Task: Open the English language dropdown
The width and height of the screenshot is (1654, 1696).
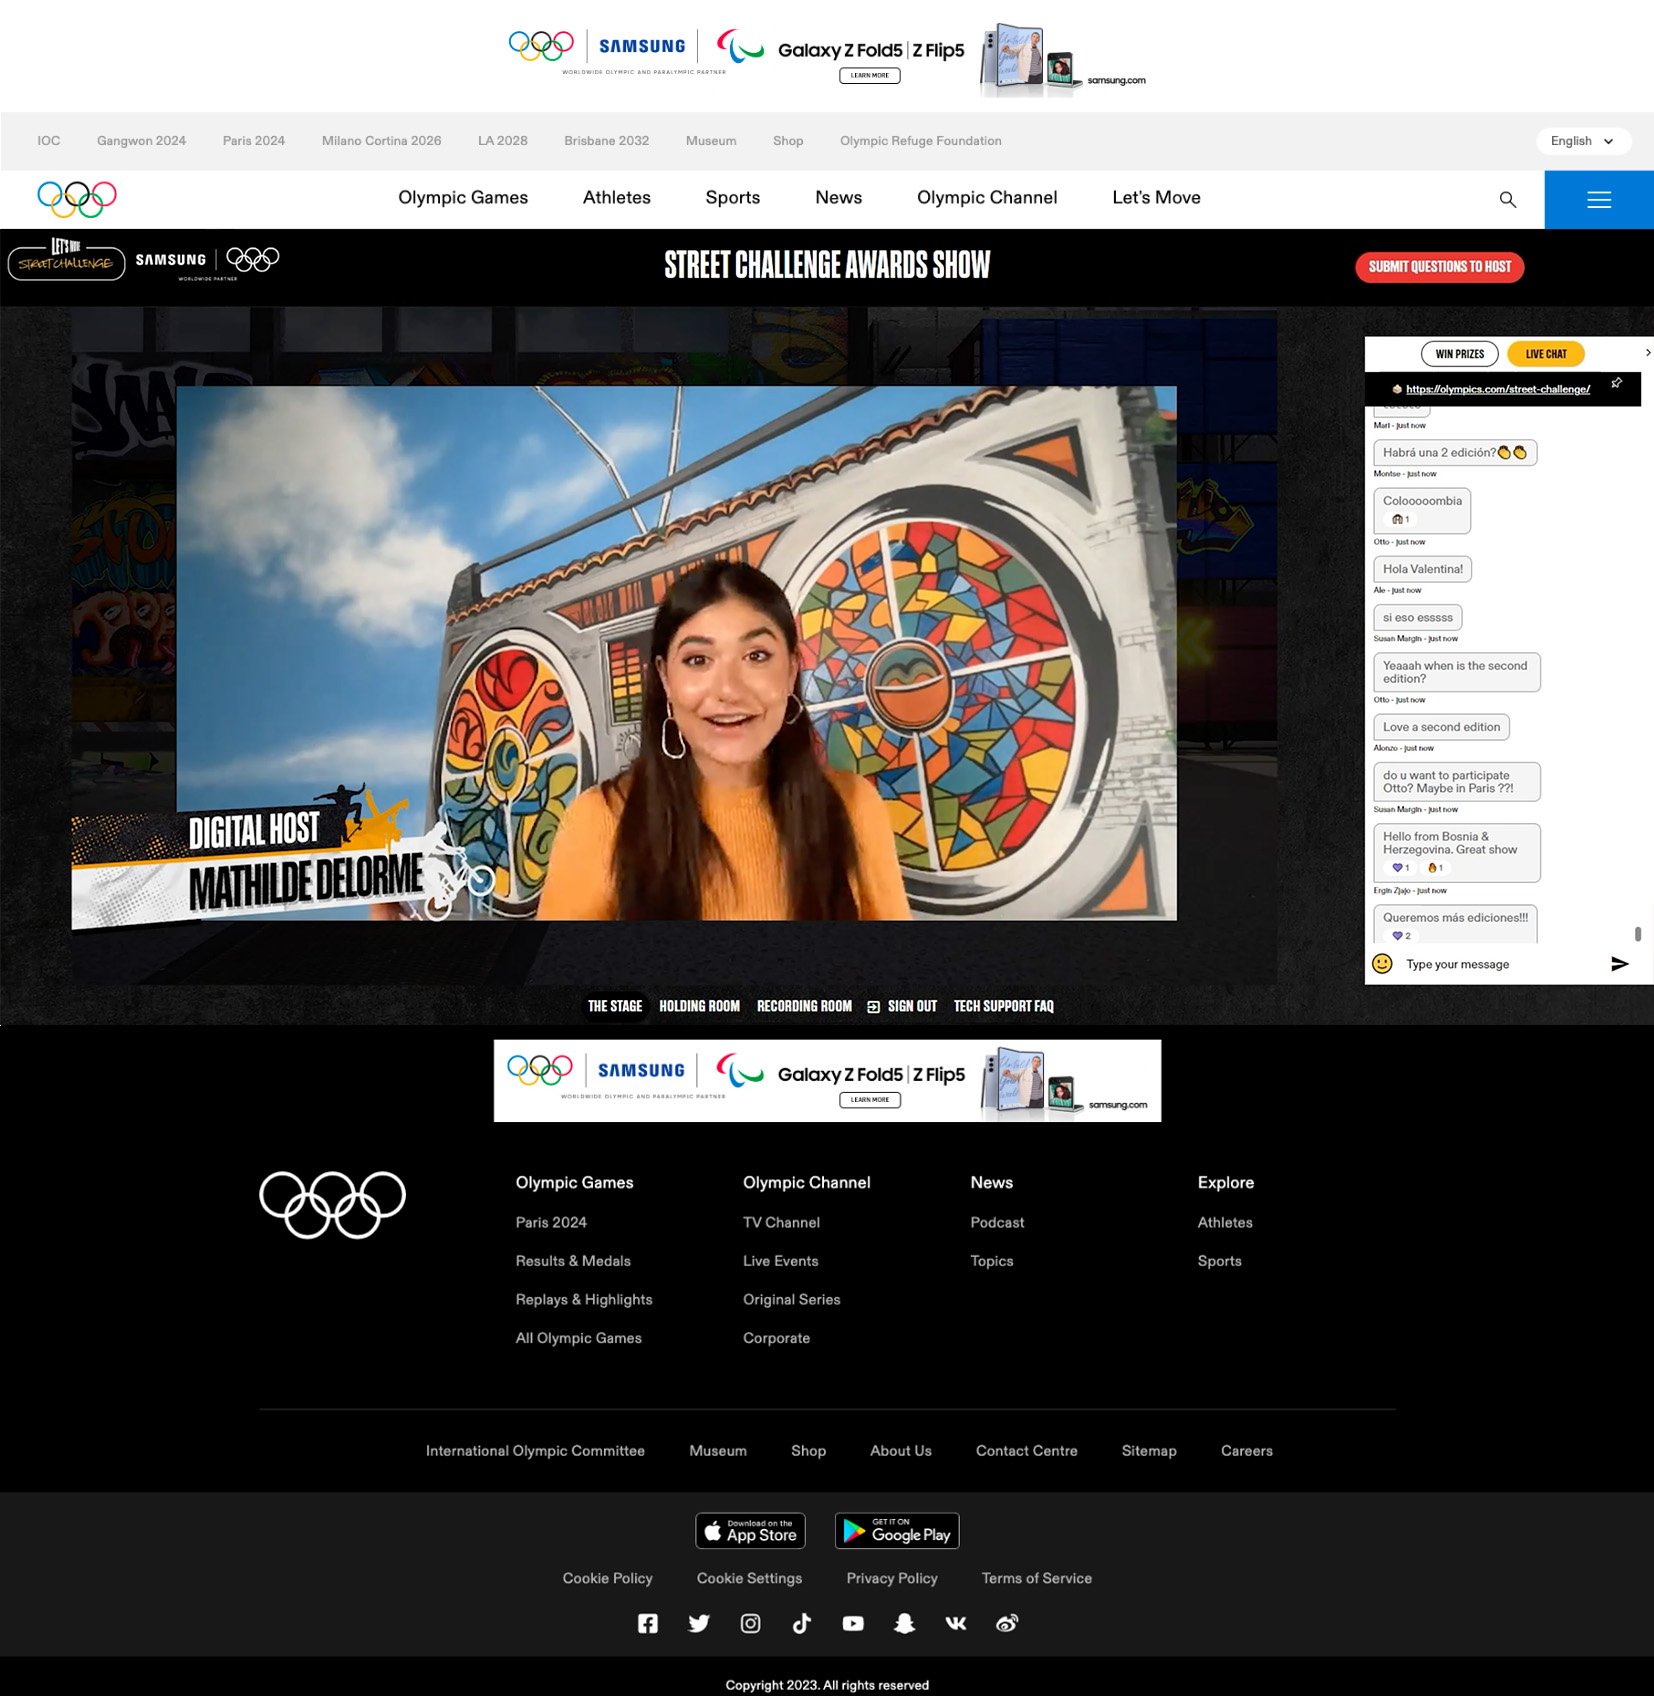Action: point(1582,141)
